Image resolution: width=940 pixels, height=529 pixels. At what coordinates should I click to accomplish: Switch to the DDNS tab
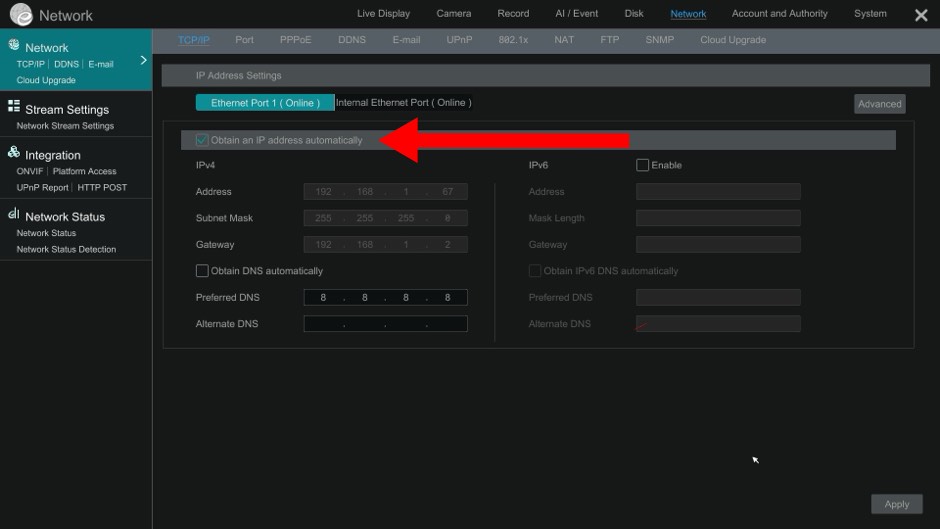(x=352, y=40)
